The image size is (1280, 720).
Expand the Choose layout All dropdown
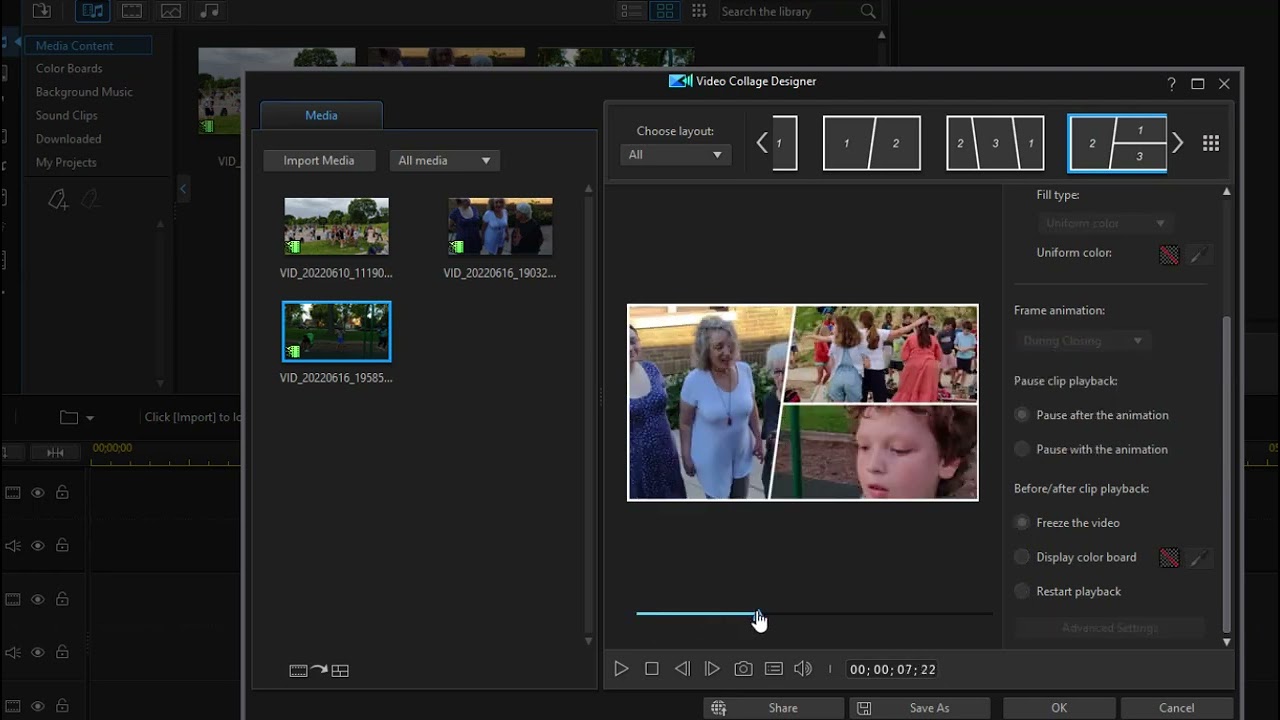(675, 155)
